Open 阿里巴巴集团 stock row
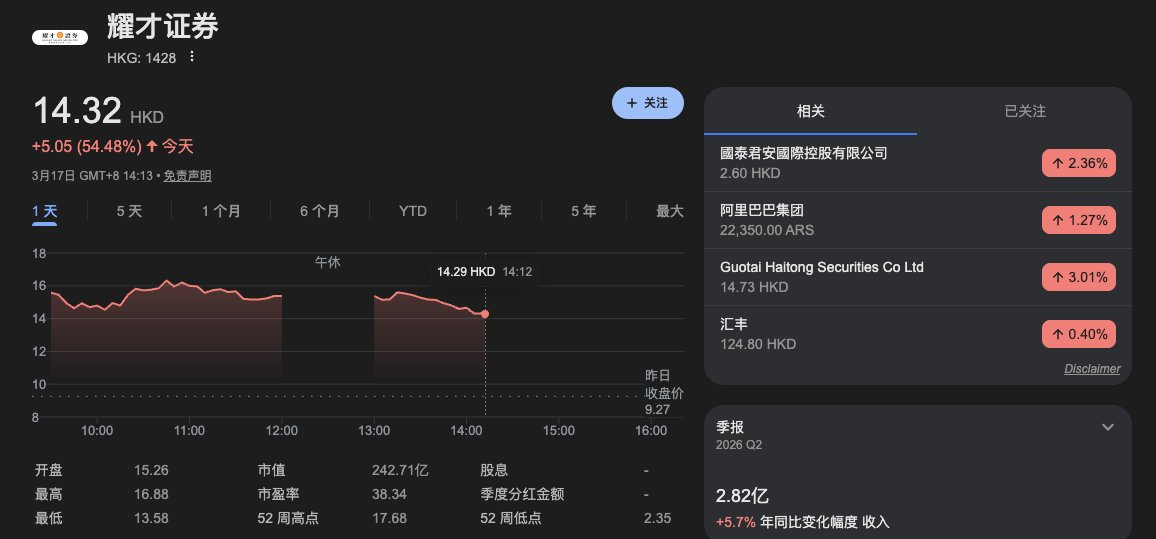The image size is (1156, 539). [918, 220]
